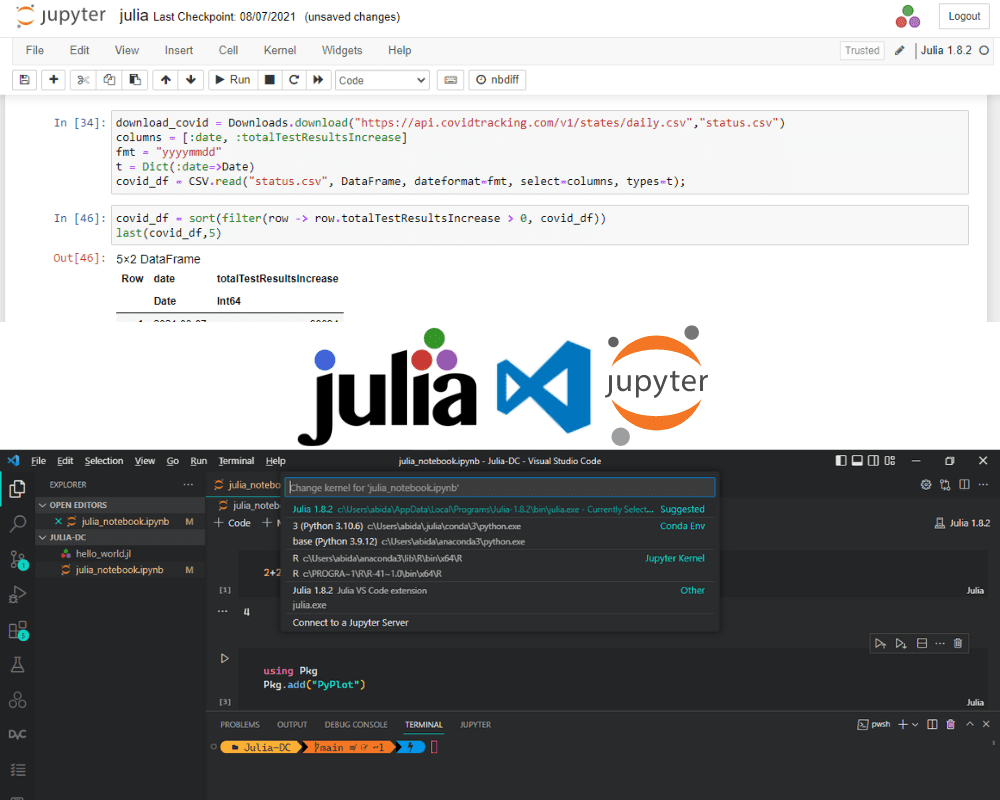This screenshot has height=800, width=1000.
Task: Open Search in the VS Code activity bar
Action: pyautogui.click(x=17, y=524)
